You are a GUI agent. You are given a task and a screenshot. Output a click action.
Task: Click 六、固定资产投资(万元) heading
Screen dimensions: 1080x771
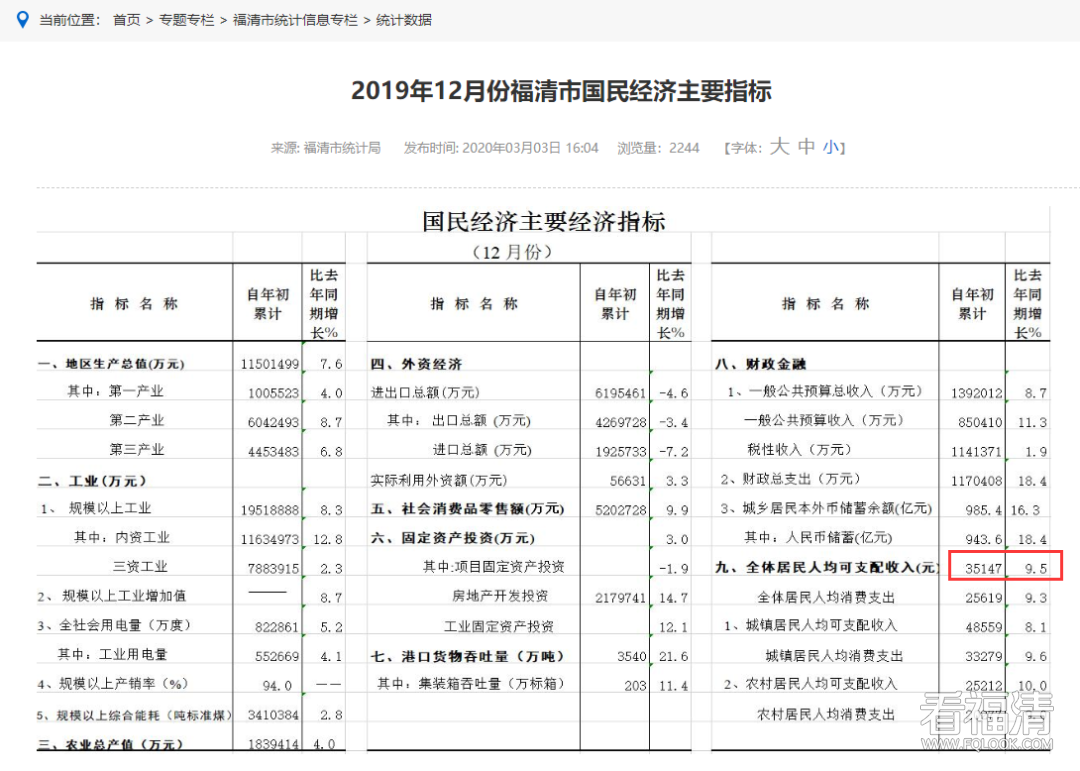point(453,538)
